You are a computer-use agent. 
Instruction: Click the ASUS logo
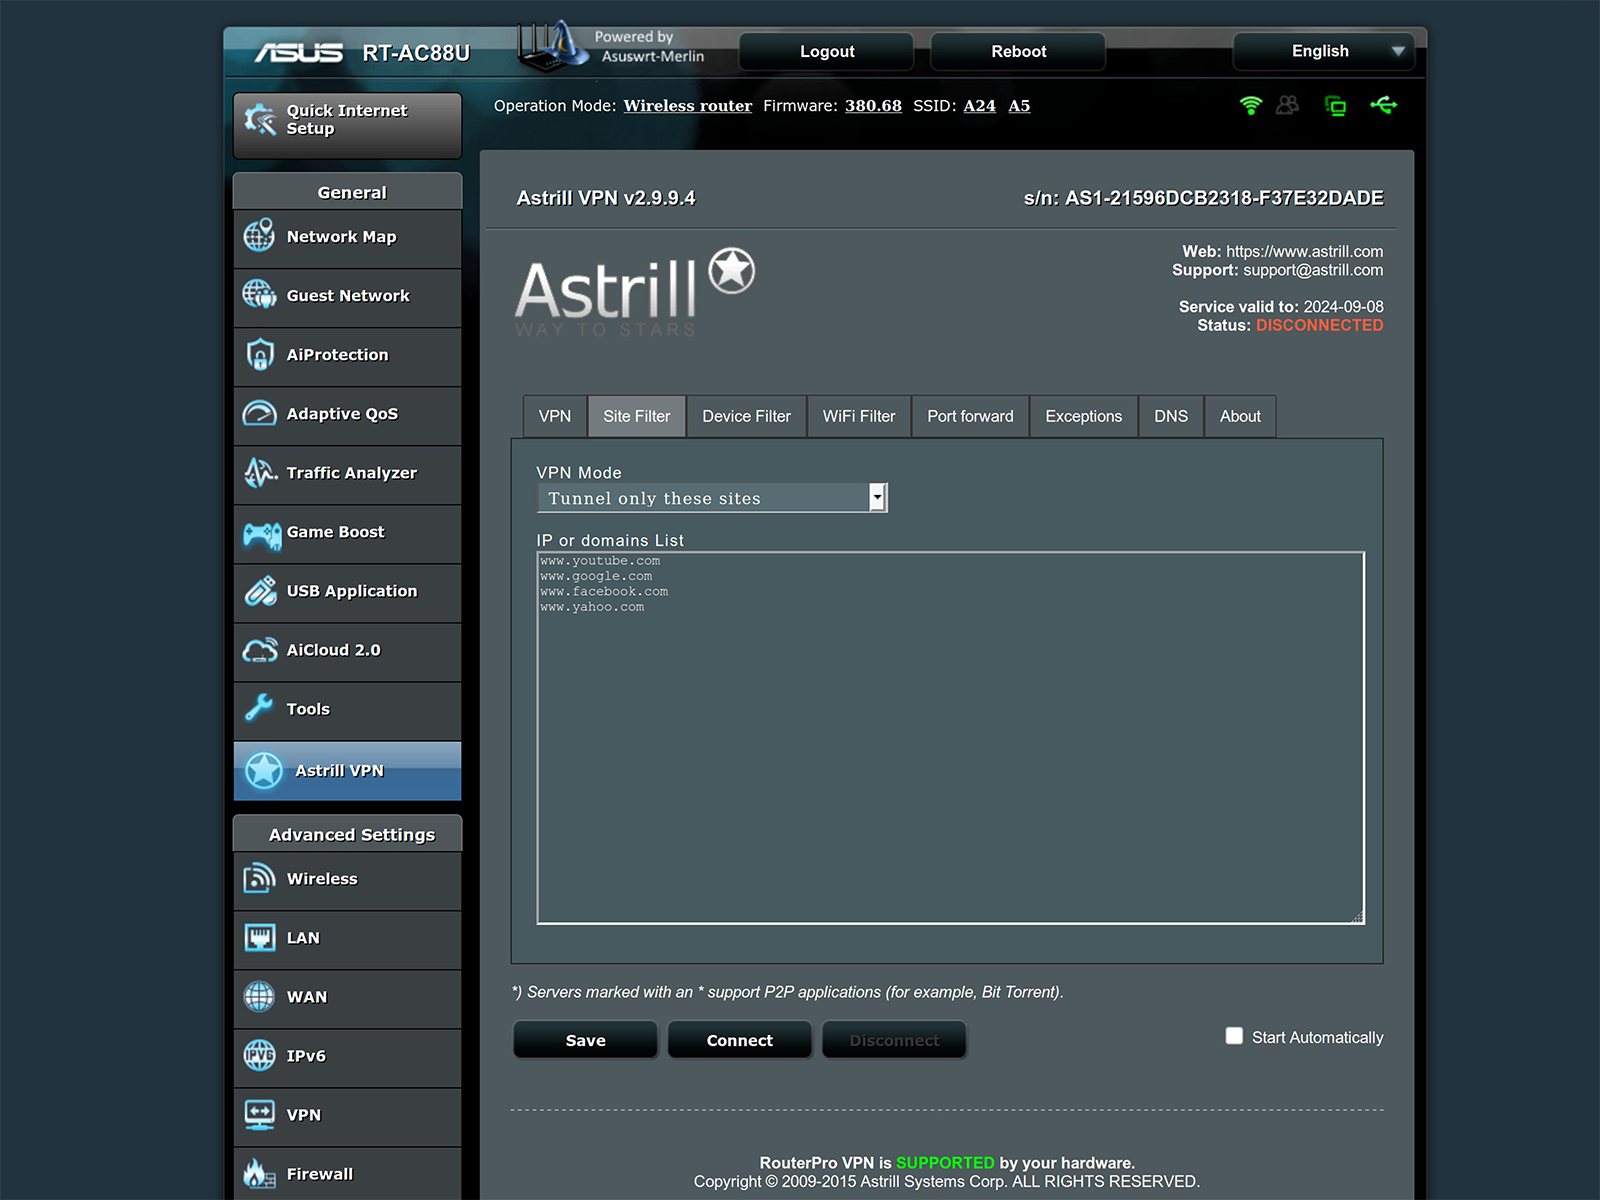pyautogui.click(x=298, y=52)
